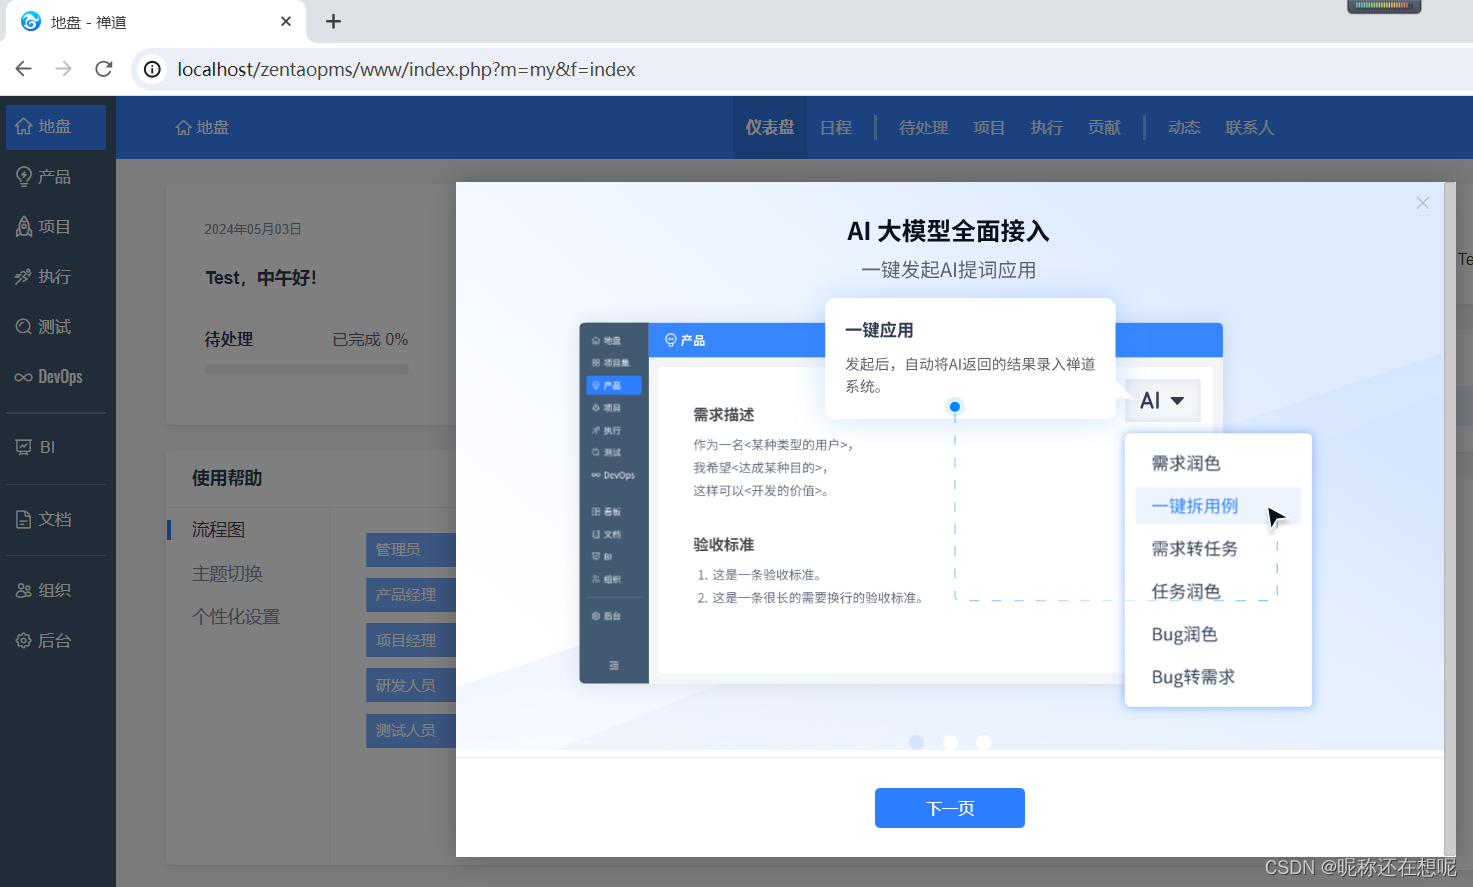Choose Bug转需求 in AI menu
Image resolution: width=1473 pixels, height=887 pixels.
pyautogui.click(x=1193, y=677)
